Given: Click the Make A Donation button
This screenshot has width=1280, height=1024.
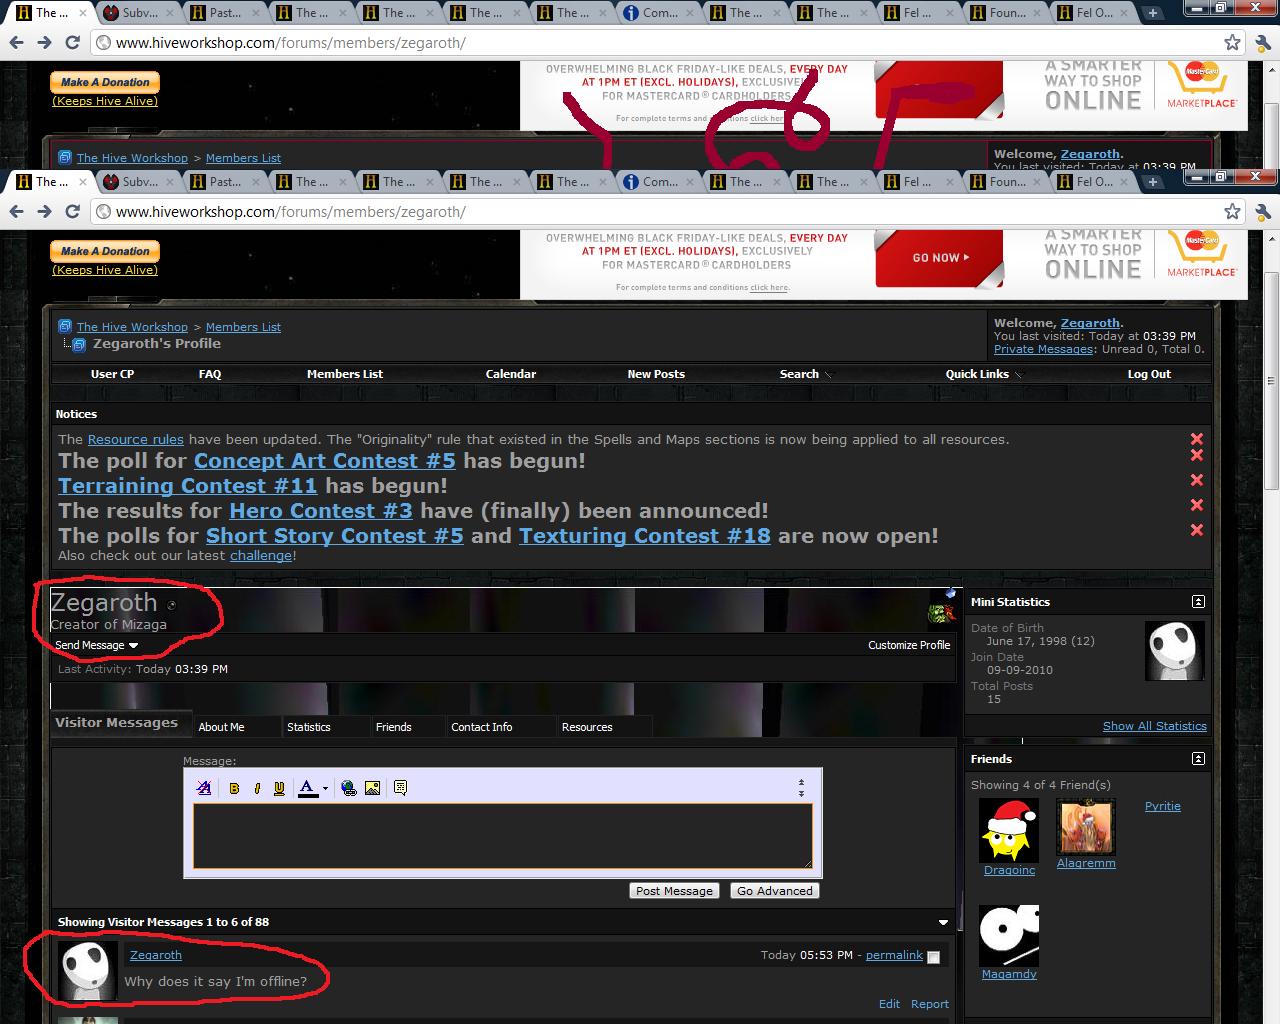Looking at the screenshot, I should (105, 251).
